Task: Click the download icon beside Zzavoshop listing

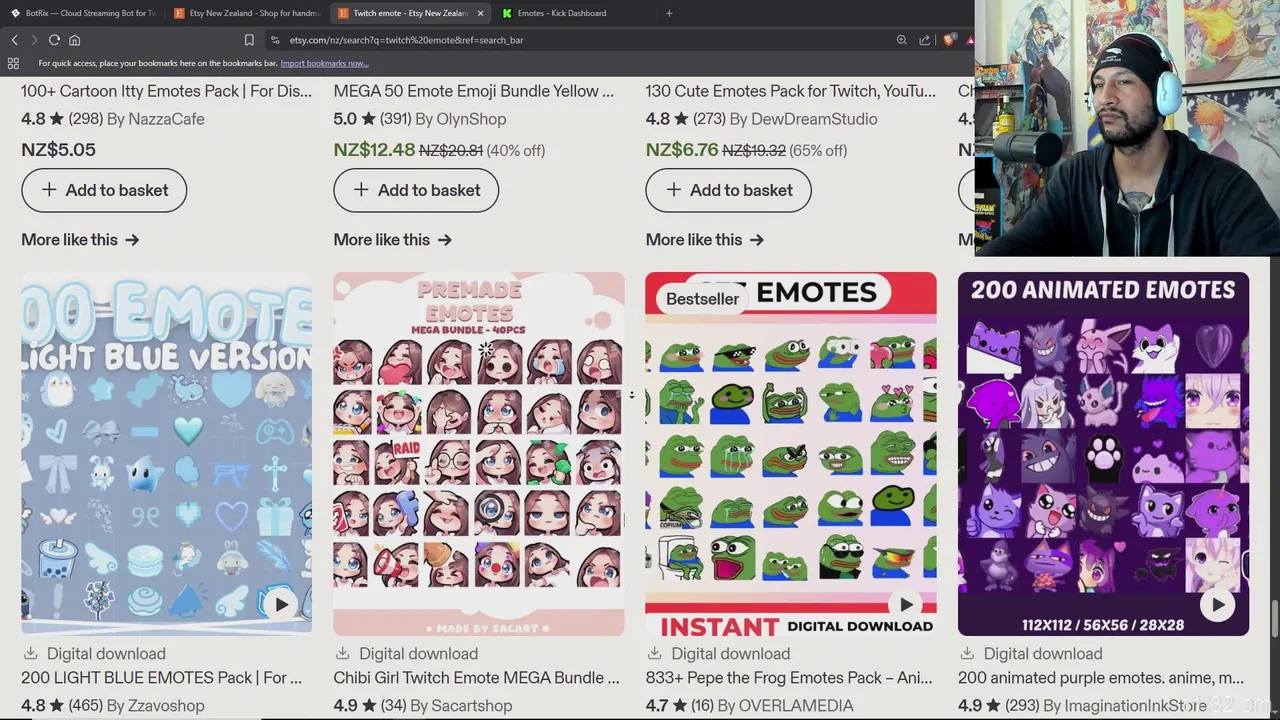Action: [30, 653]
